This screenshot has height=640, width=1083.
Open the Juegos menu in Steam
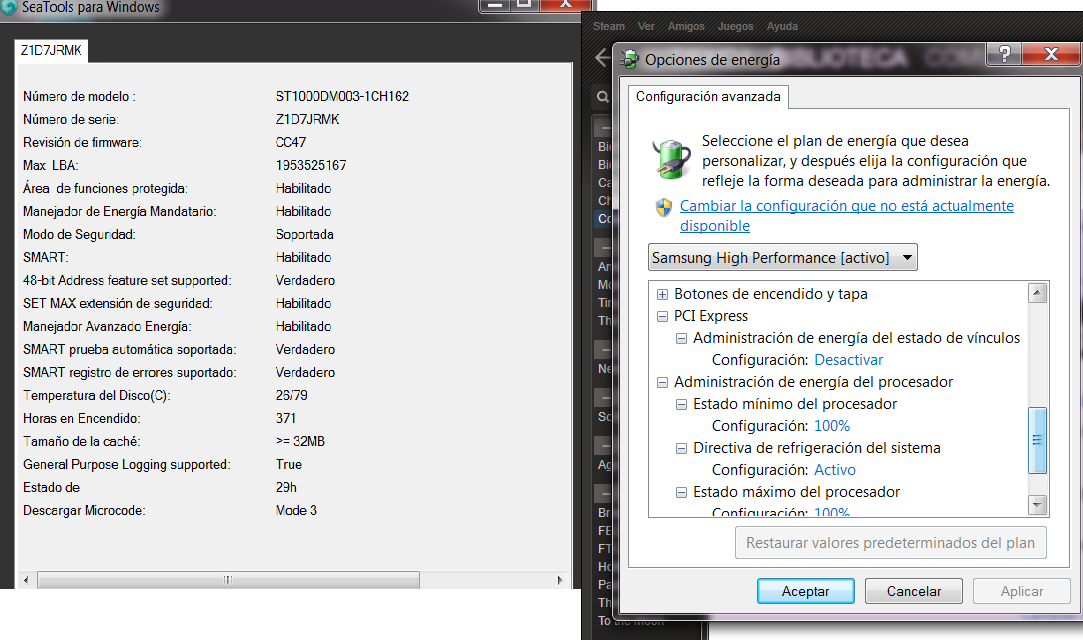coord(736,26)
